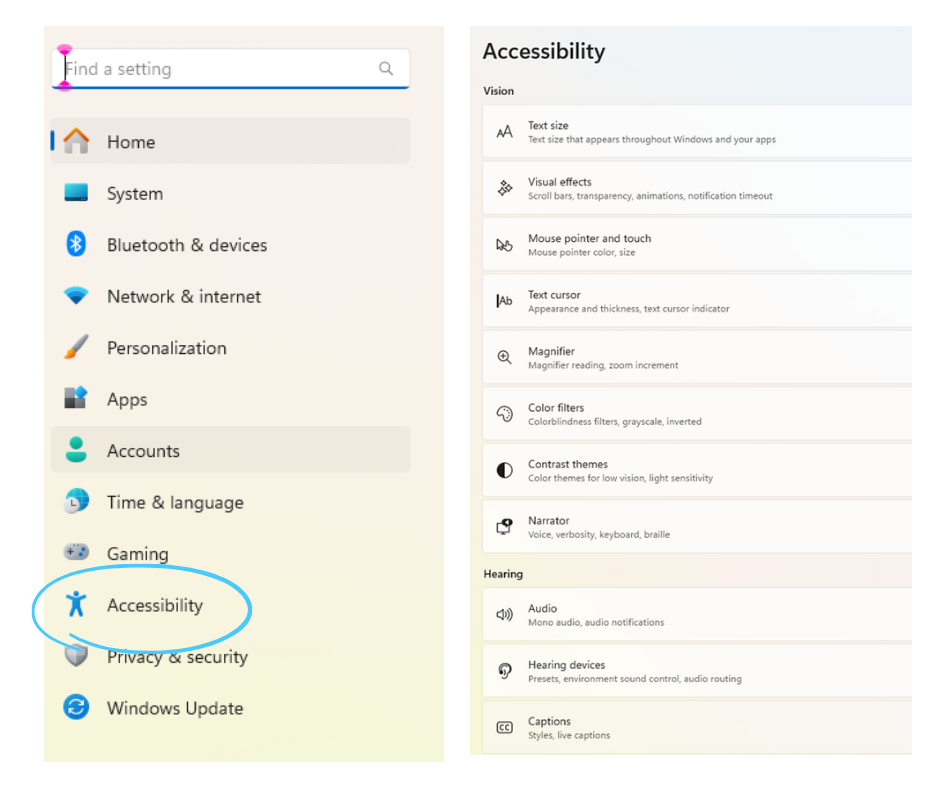Open Captions setting

pos(697,727)
